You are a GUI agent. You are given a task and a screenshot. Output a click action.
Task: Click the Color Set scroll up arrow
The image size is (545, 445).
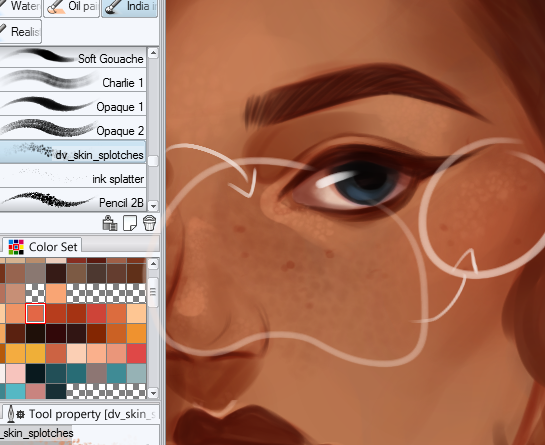point(153,264)
